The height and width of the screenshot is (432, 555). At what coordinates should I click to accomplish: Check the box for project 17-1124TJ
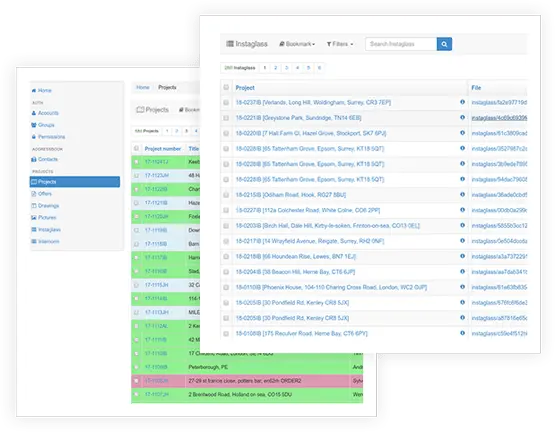(x=136, y=162)
